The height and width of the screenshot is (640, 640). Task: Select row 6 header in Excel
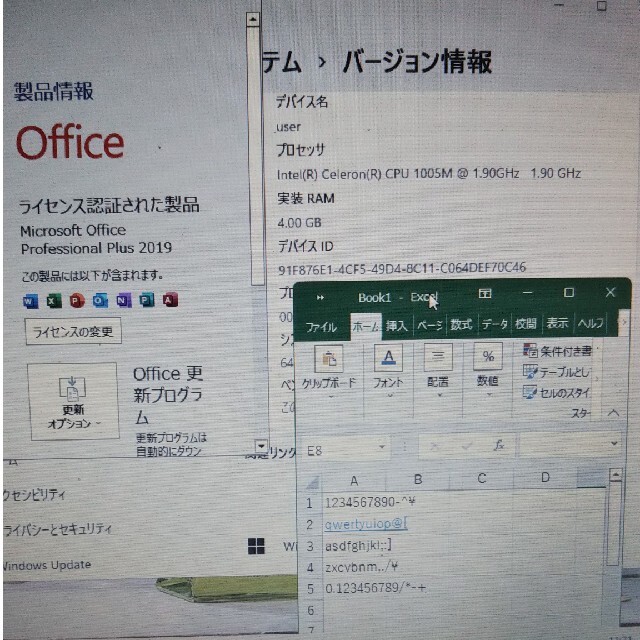(311, 611)
